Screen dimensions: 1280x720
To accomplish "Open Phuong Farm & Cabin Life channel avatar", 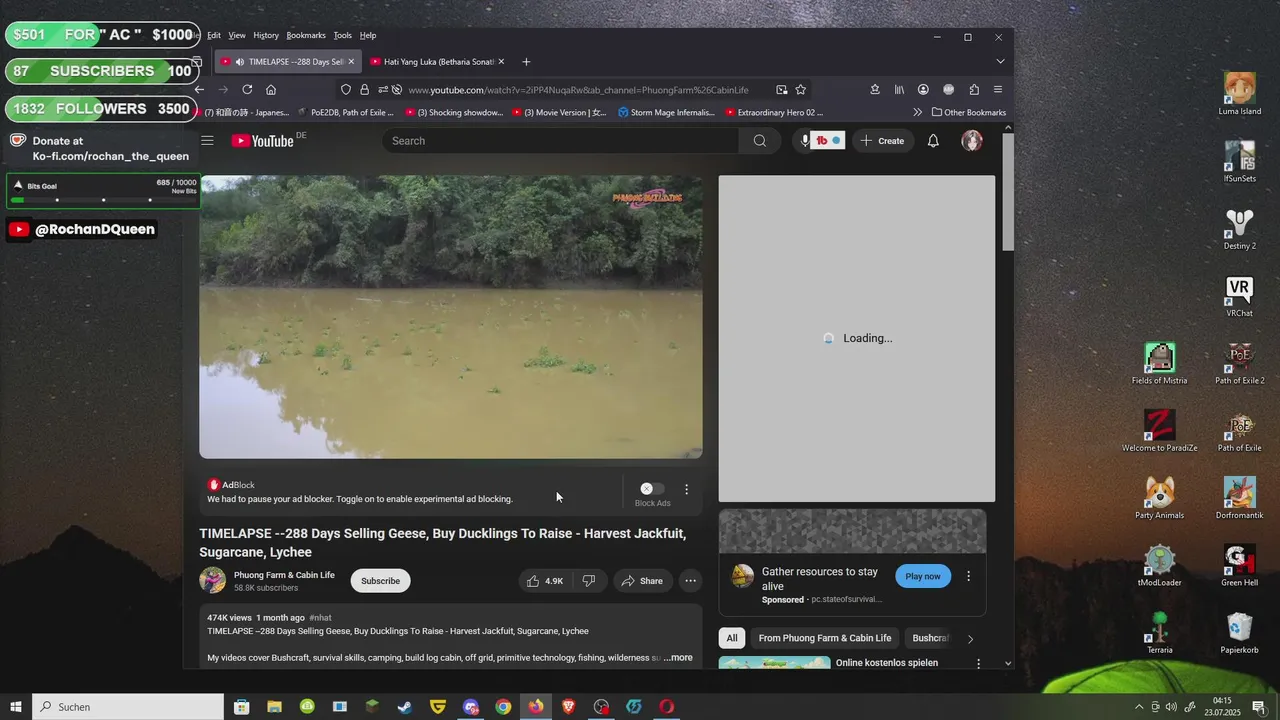I will pos(212,581).
